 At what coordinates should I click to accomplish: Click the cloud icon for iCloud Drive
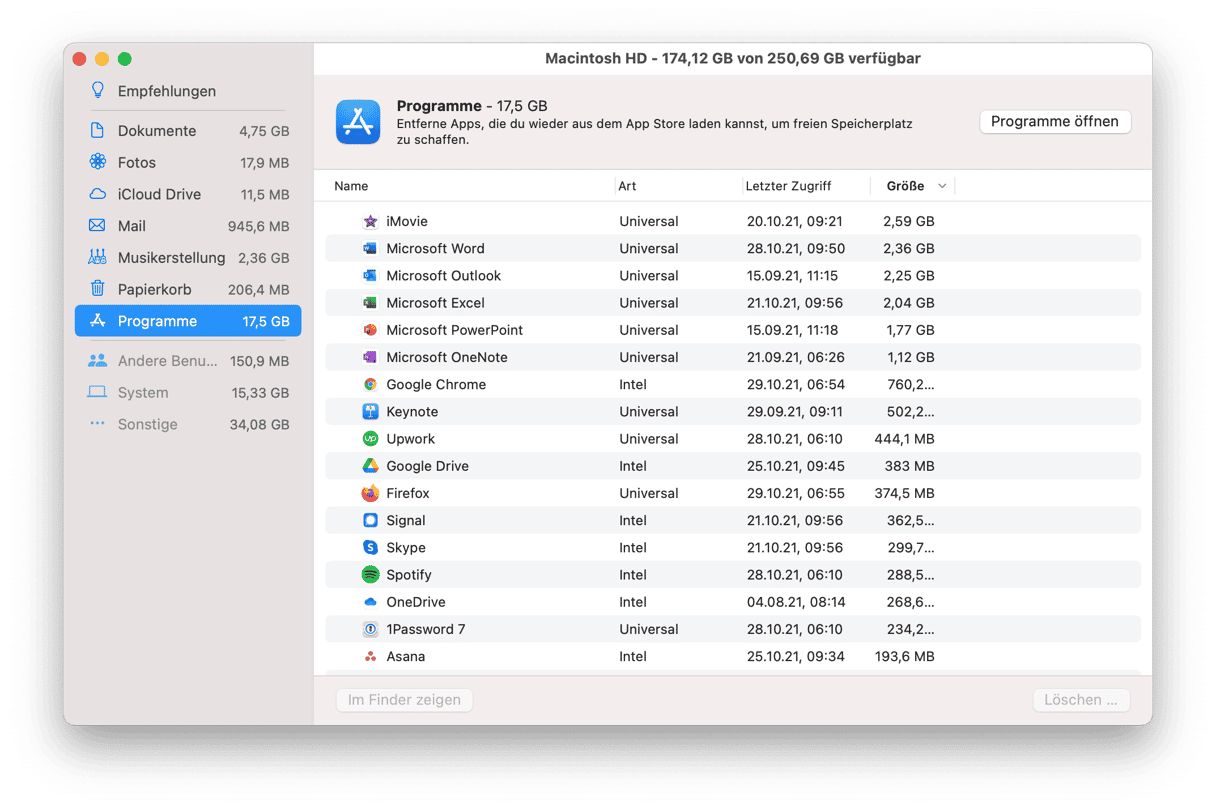click(97, 194)
